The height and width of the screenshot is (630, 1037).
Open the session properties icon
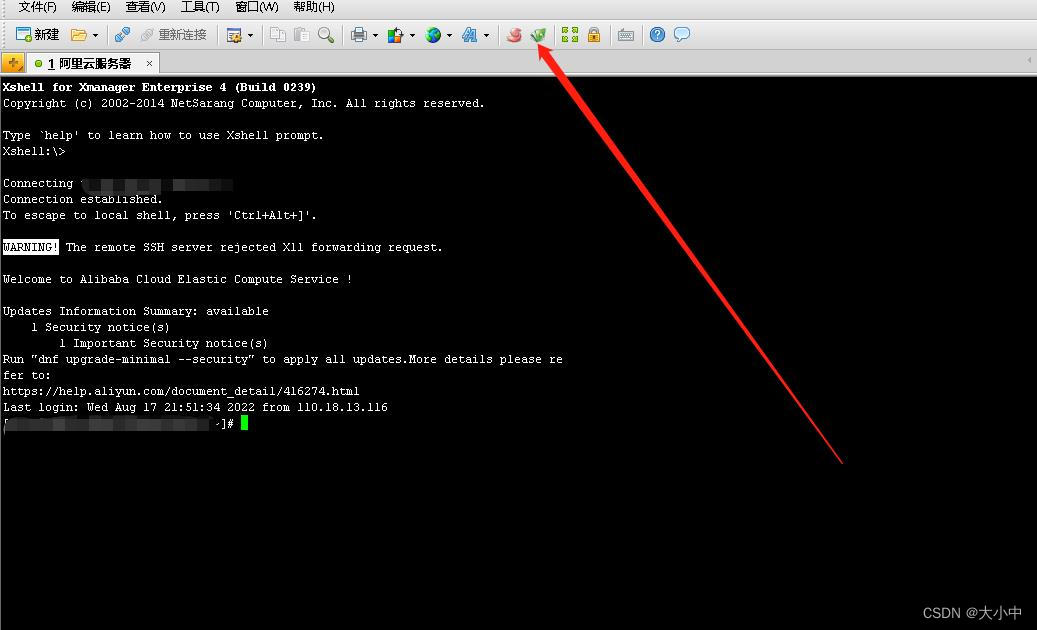233,35
